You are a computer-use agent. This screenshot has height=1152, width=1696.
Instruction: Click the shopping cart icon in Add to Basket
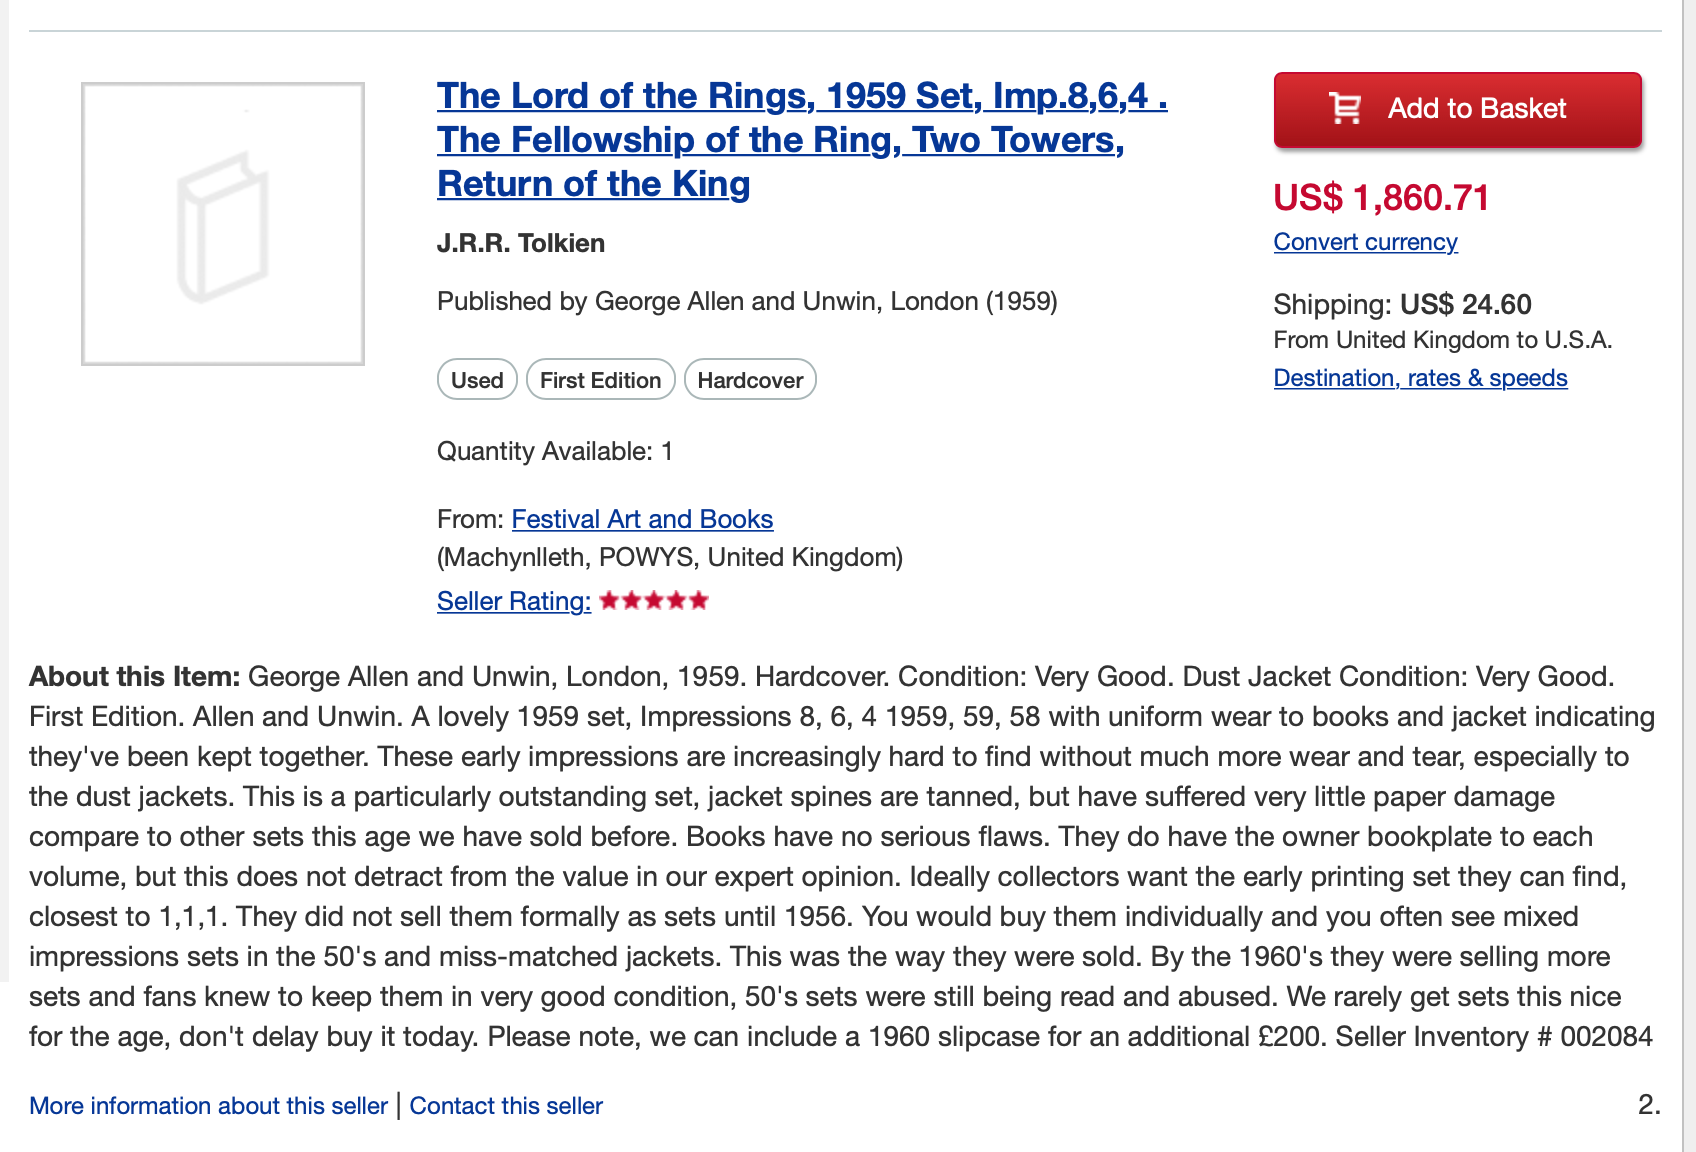[x=1345, y=108]
